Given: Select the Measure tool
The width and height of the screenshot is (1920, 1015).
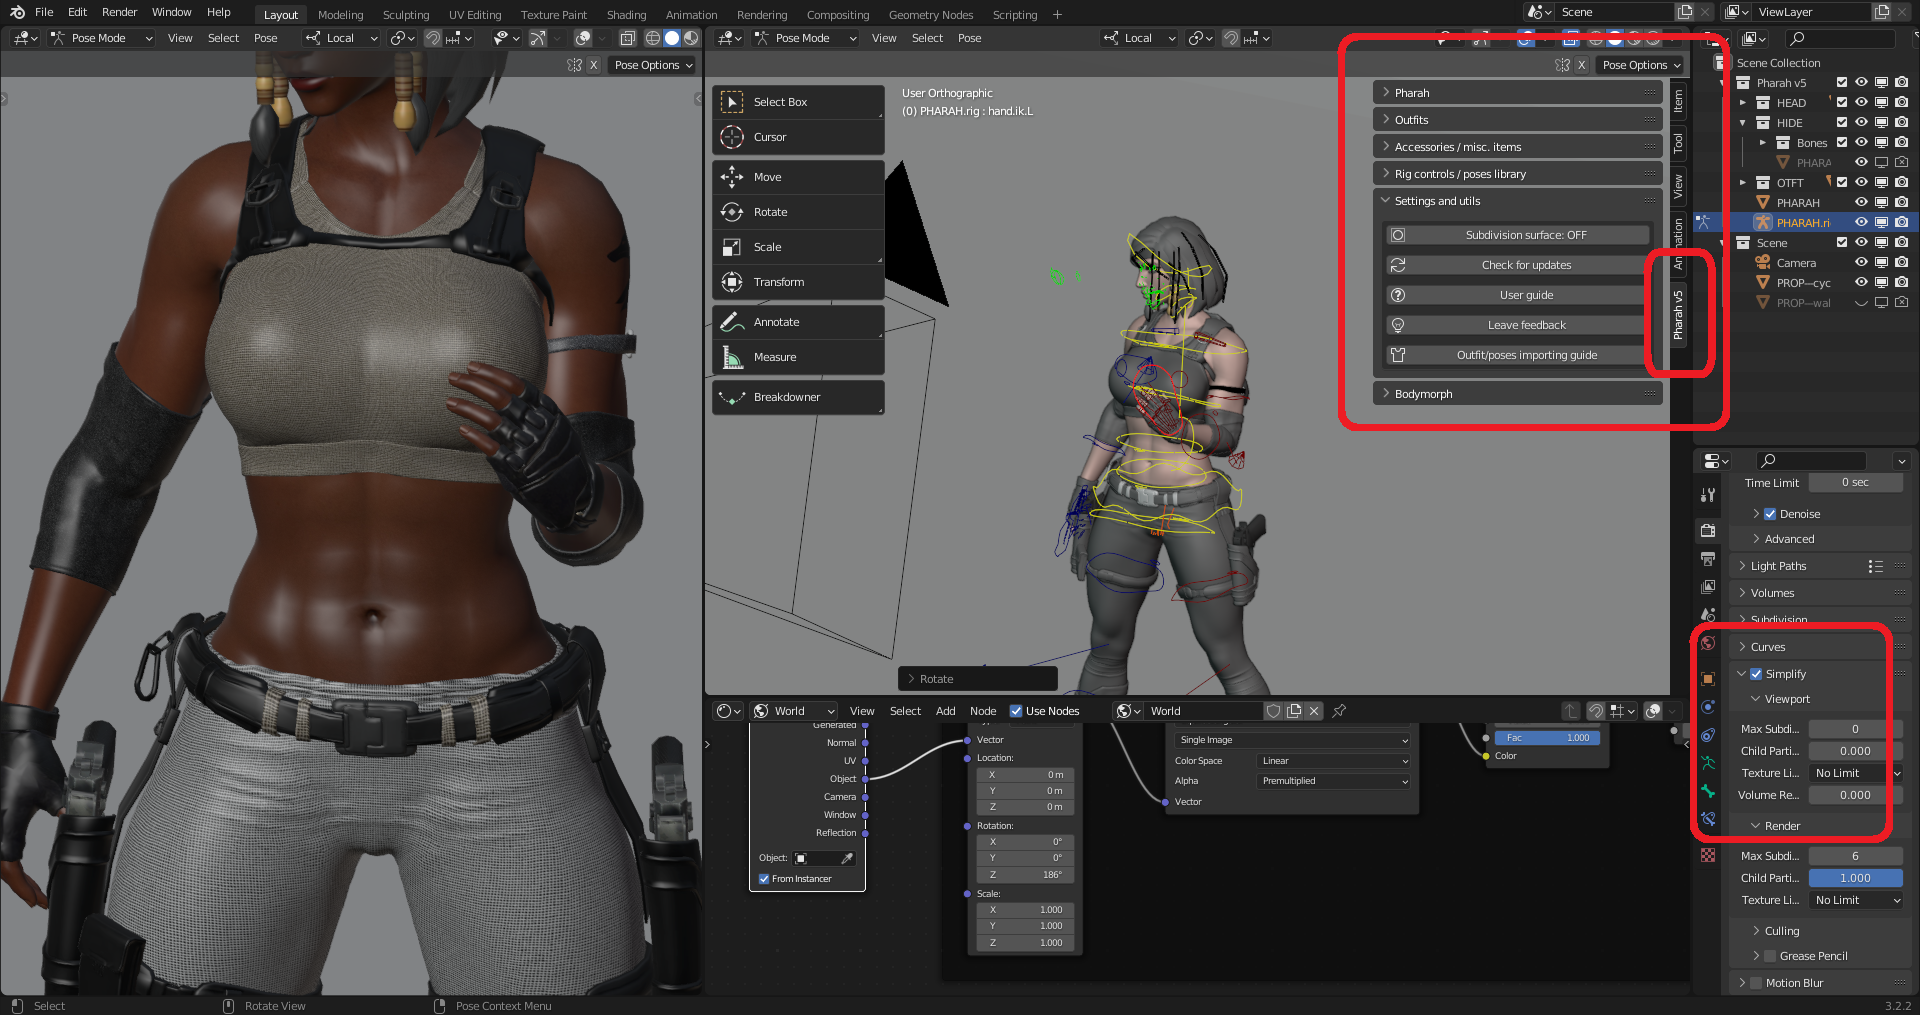Looking at the screenshot, I should coord(798,357).
